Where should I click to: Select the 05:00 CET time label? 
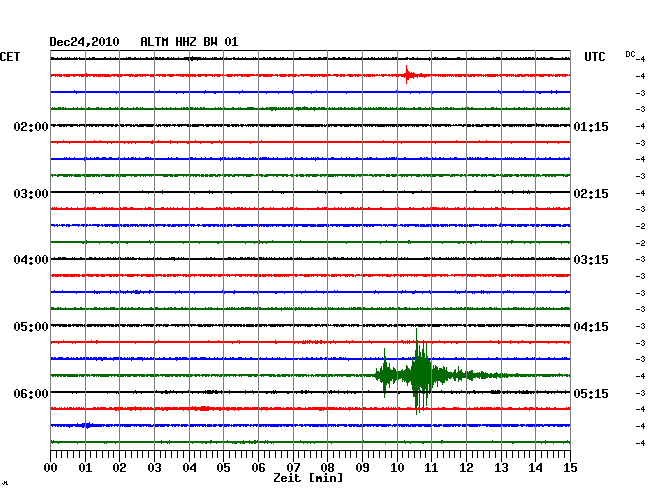tap(31, 327)
